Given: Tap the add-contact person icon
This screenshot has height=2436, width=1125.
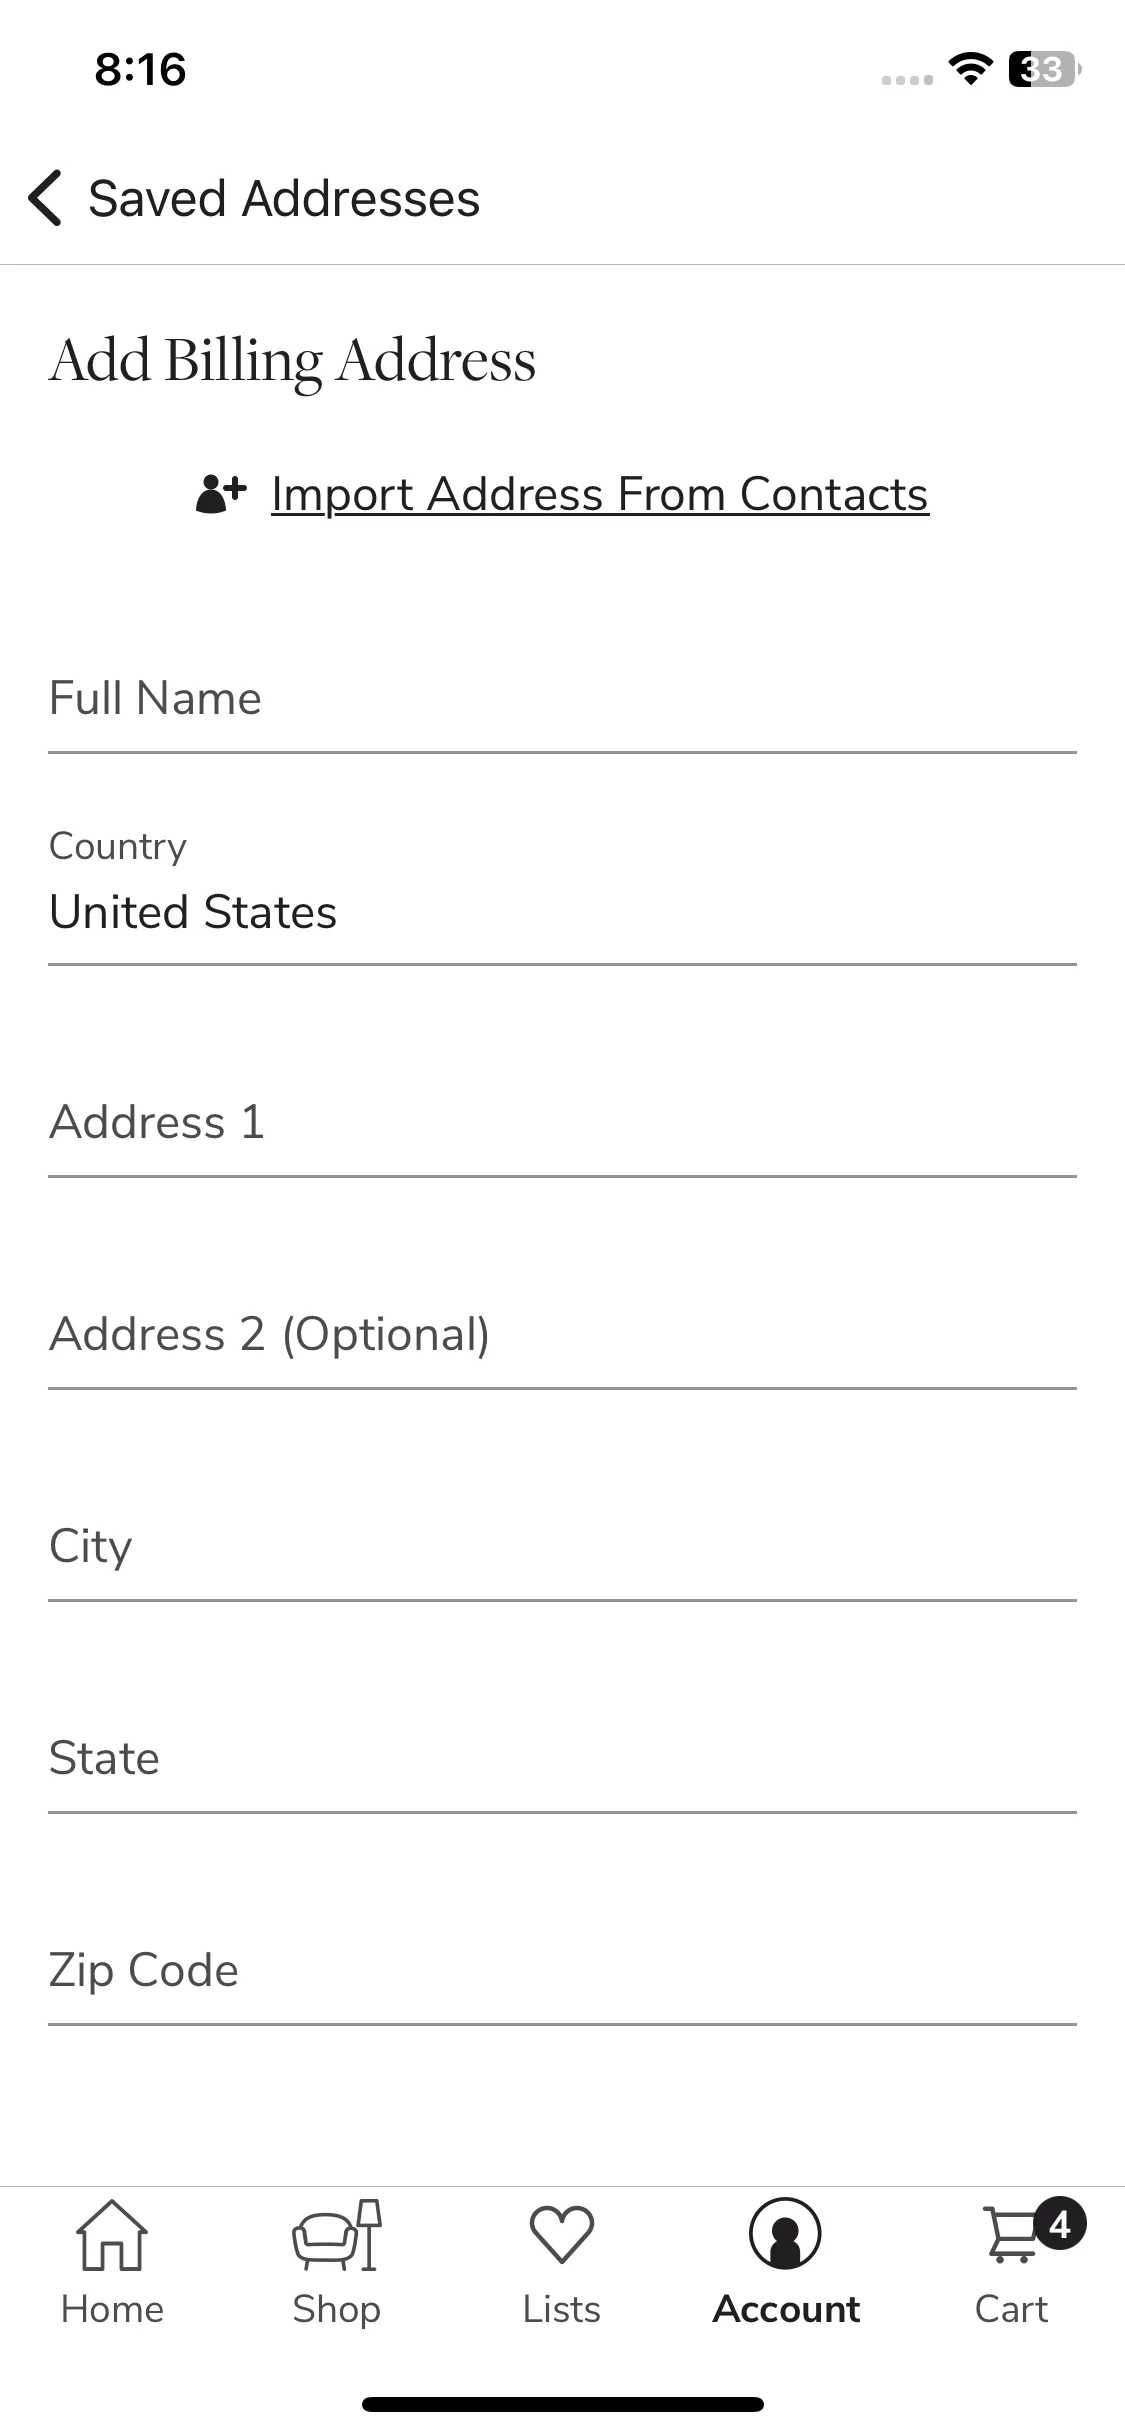Looking at the screenshot, I should click(221, 494).
